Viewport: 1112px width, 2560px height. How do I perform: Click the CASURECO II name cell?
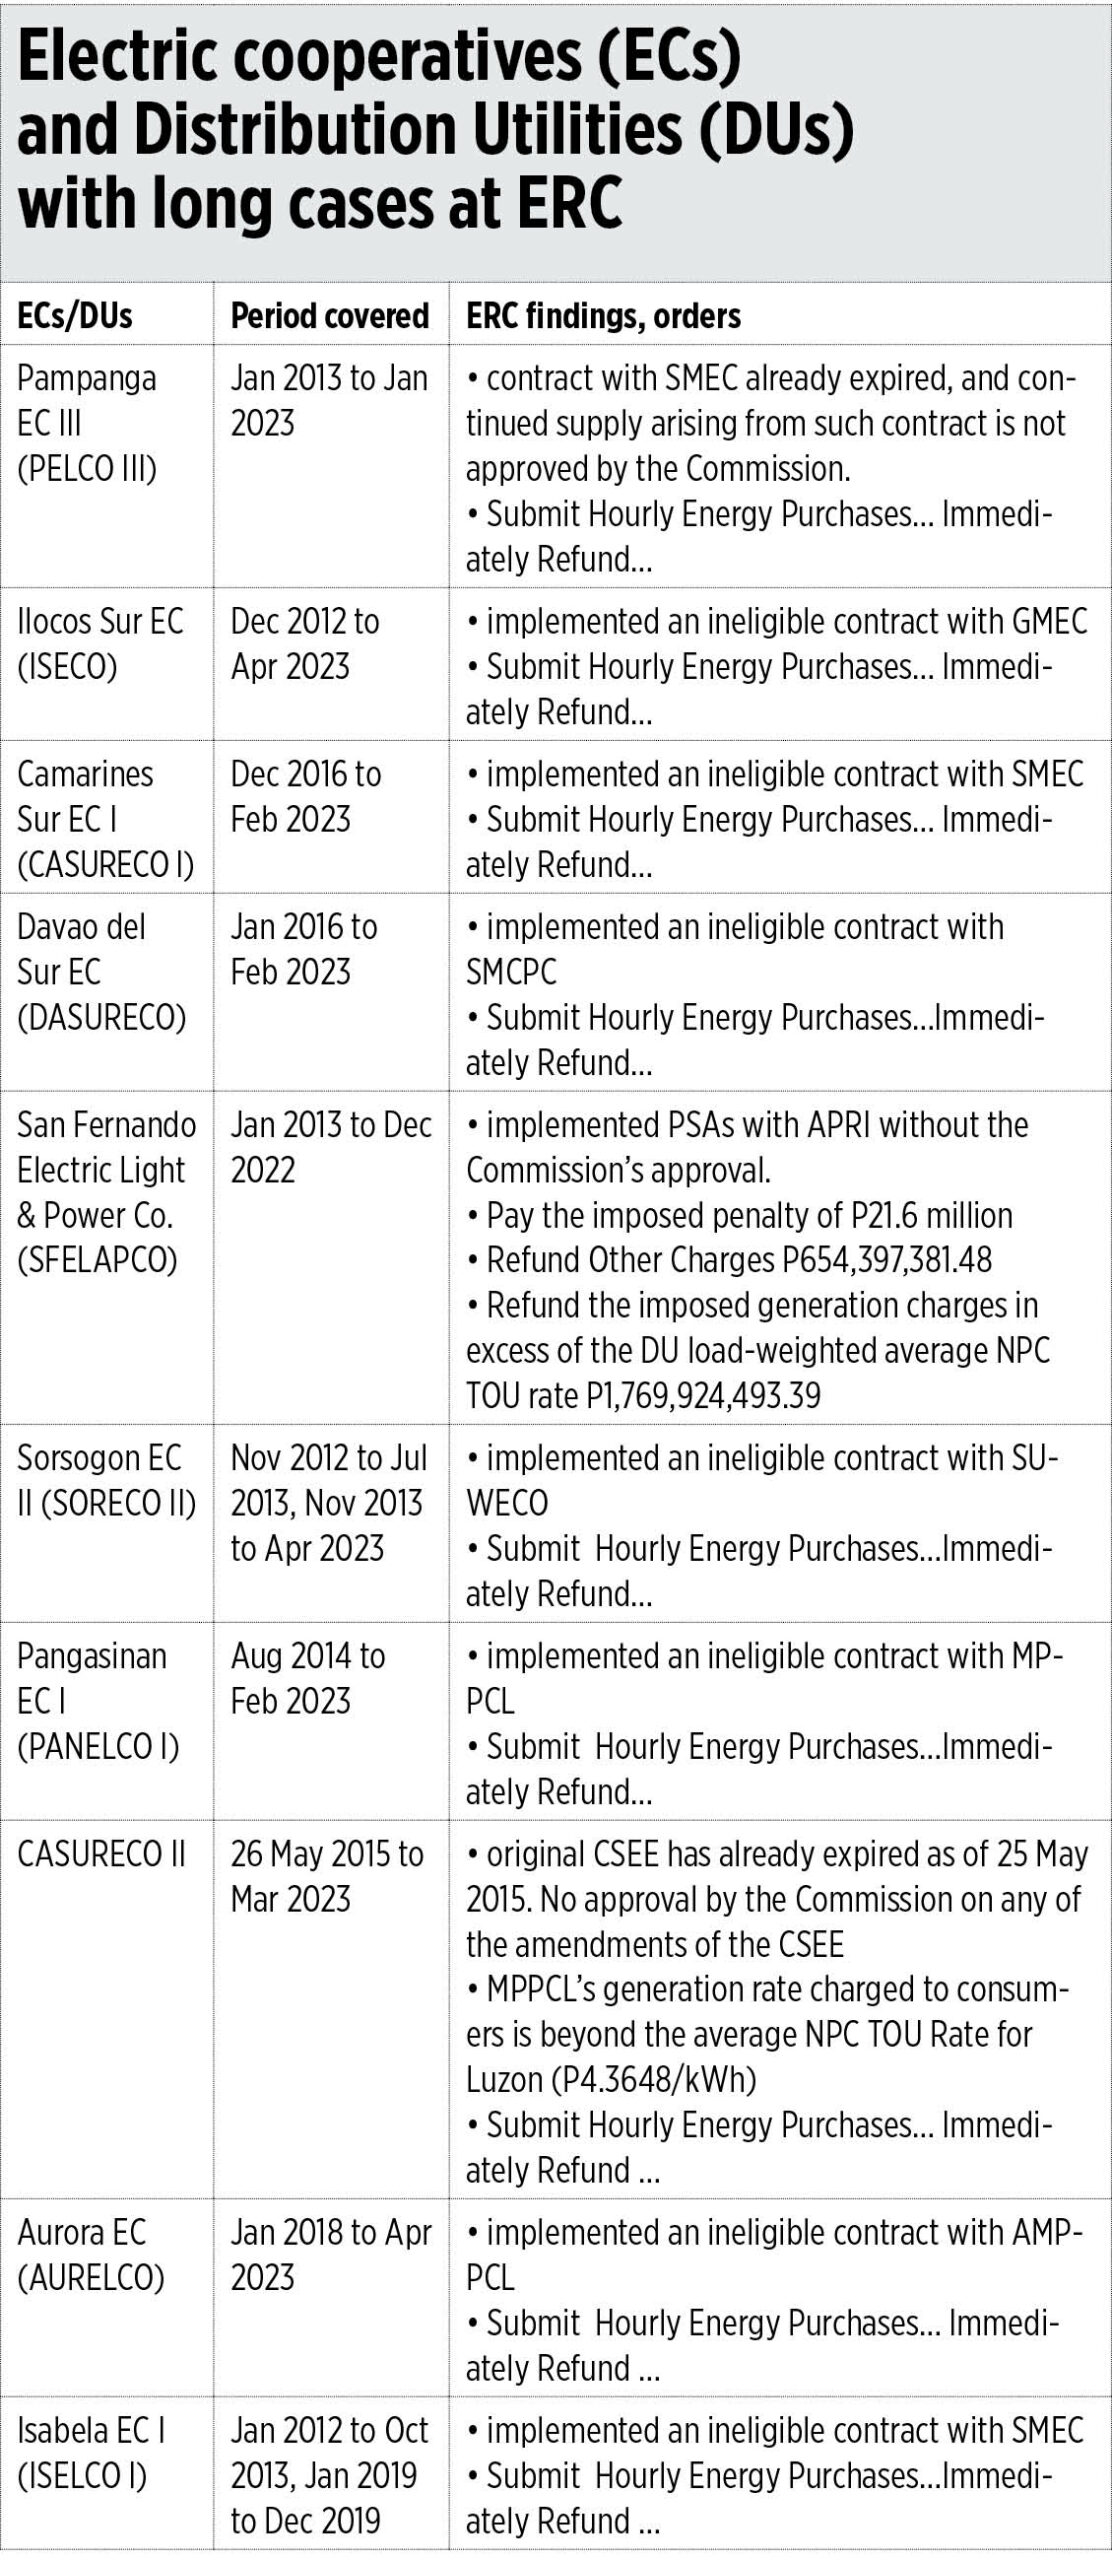(x=101, y=1854)
